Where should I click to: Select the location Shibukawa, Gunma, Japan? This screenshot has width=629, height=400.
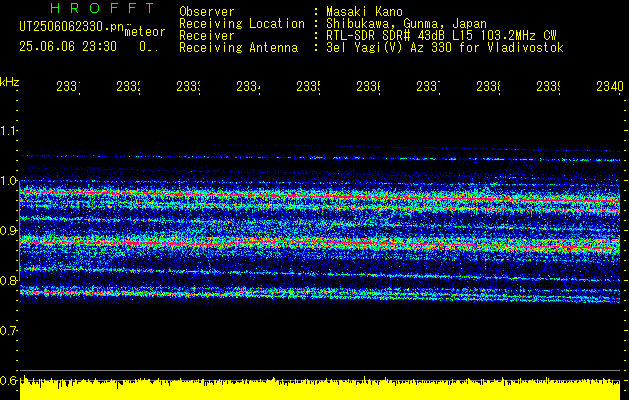(x=406, y=24)
